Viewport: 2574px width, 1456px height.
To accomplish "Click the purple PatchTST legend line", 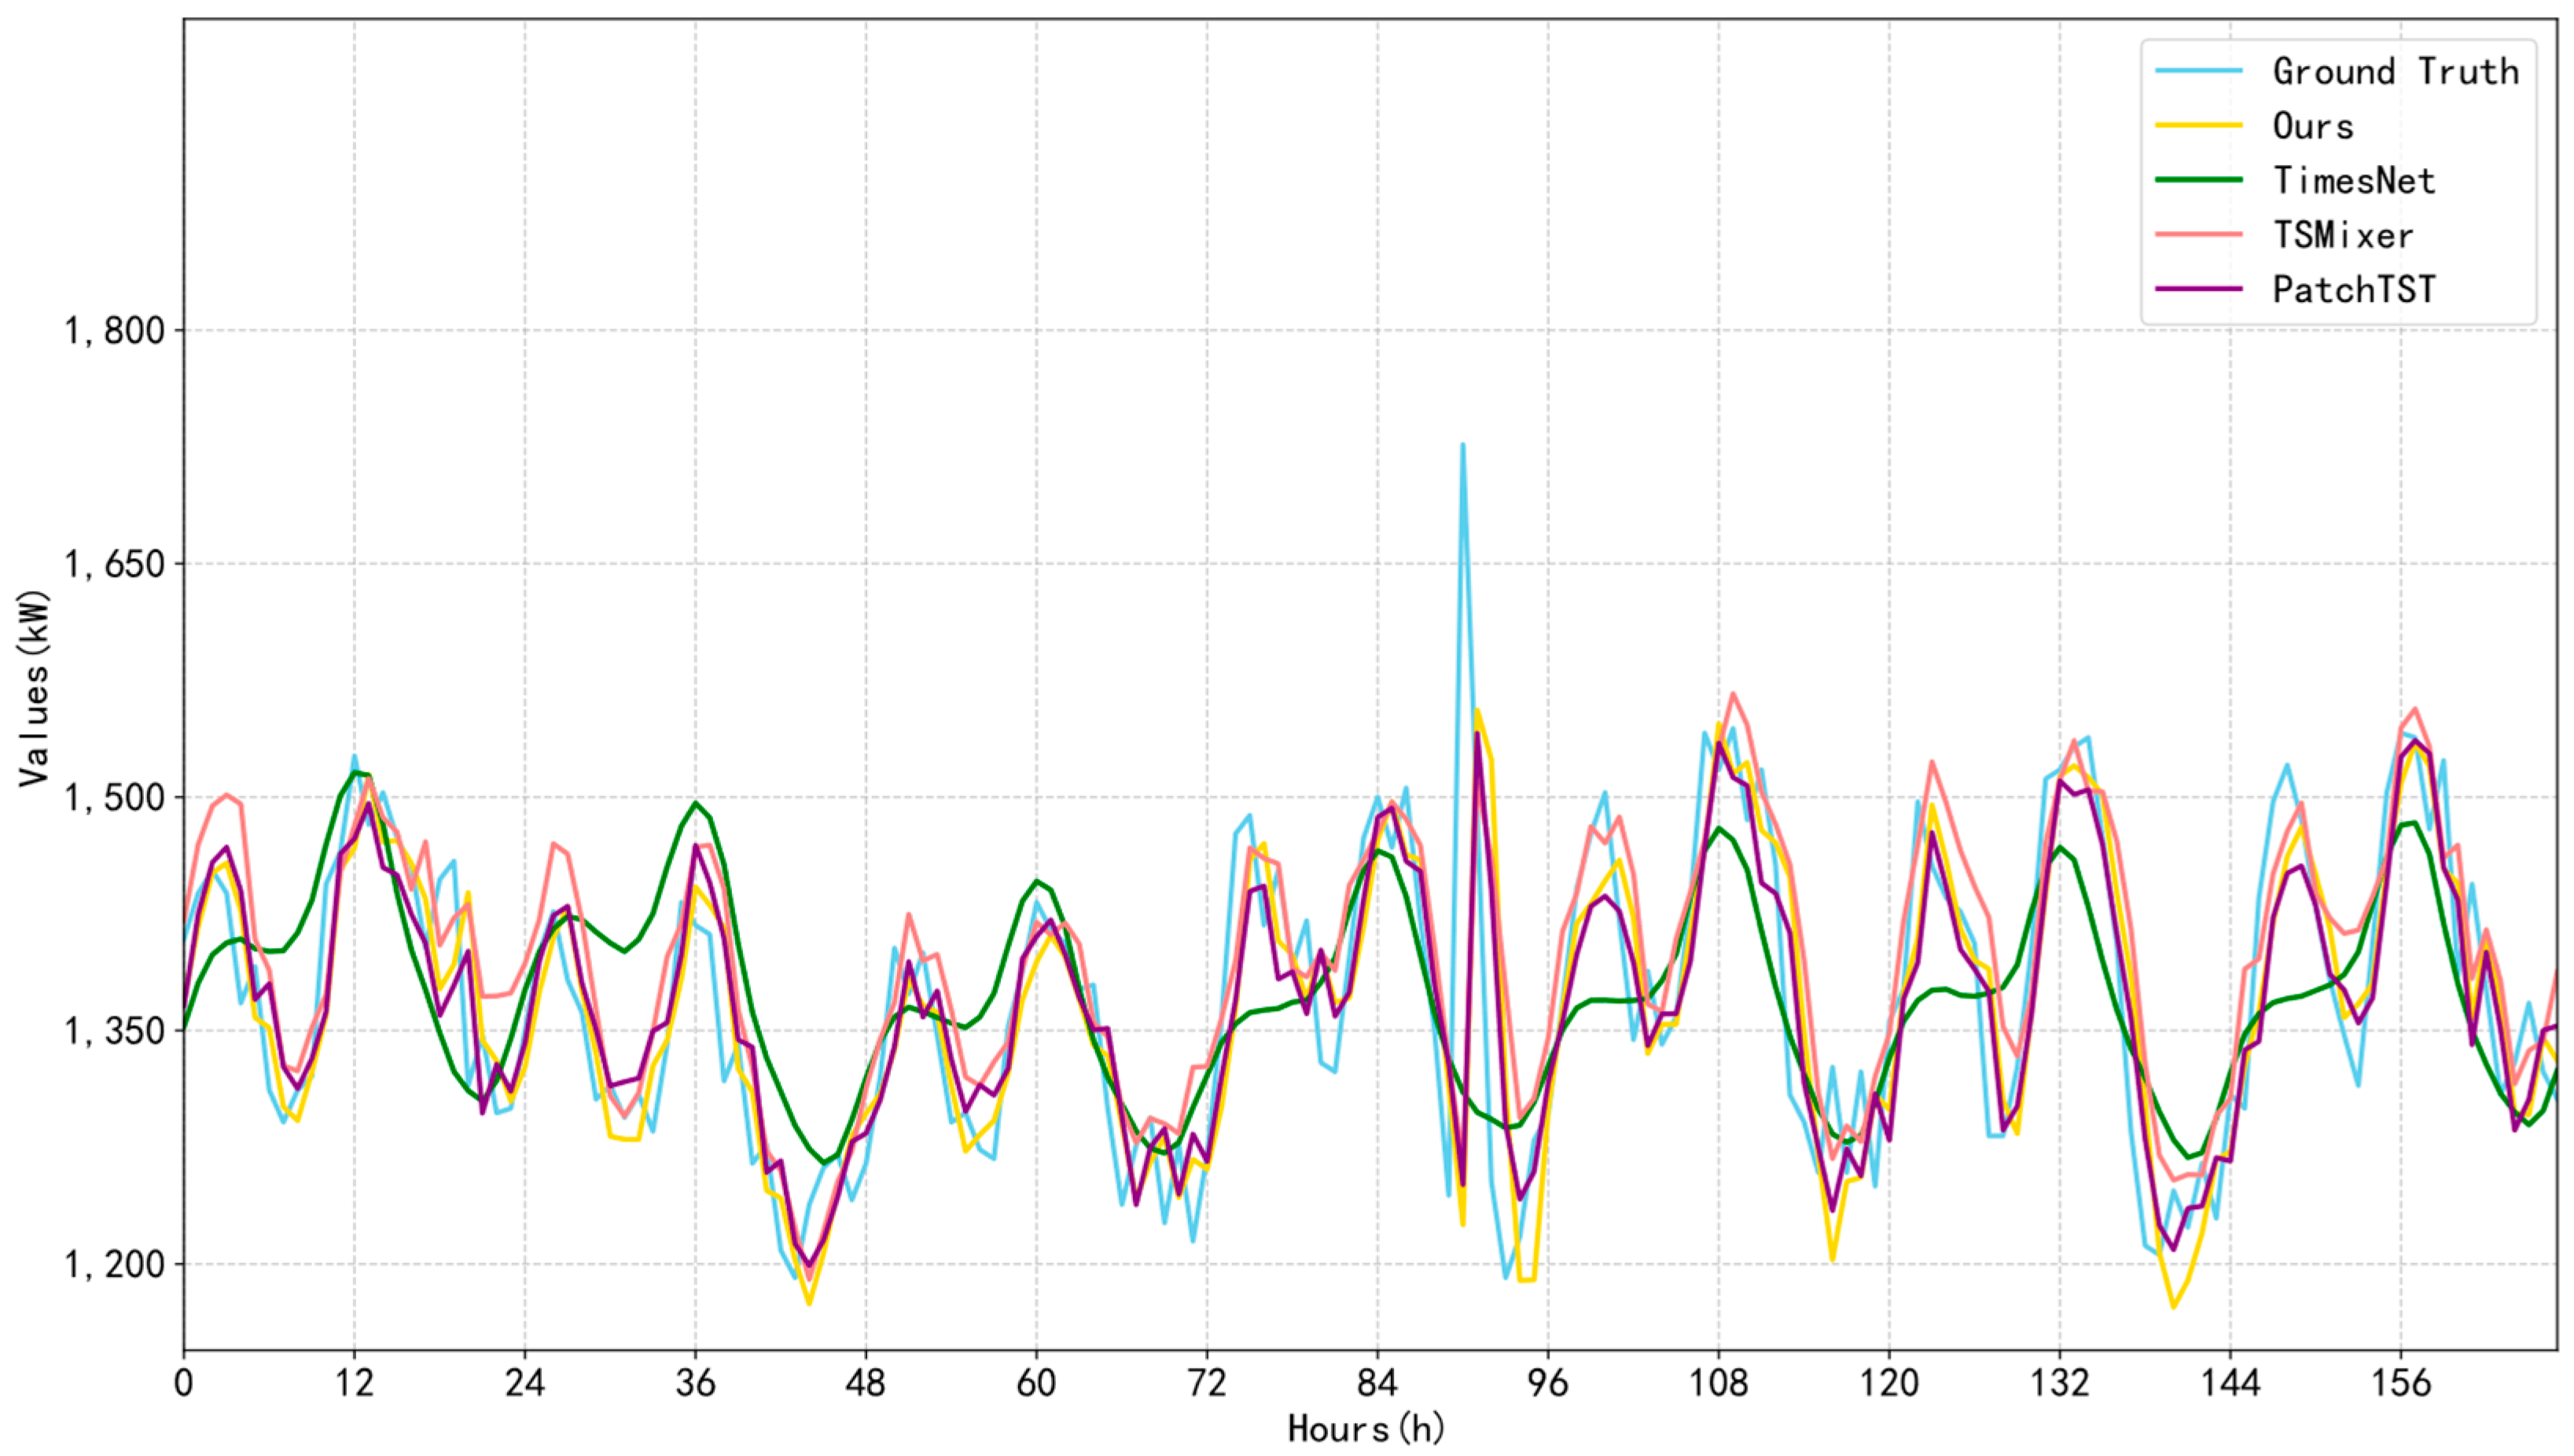I will point(2199,289).
